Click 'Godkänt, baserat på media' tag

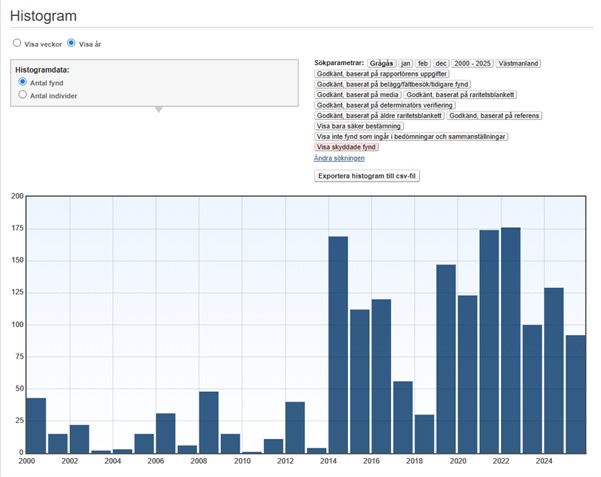[358, 95]
